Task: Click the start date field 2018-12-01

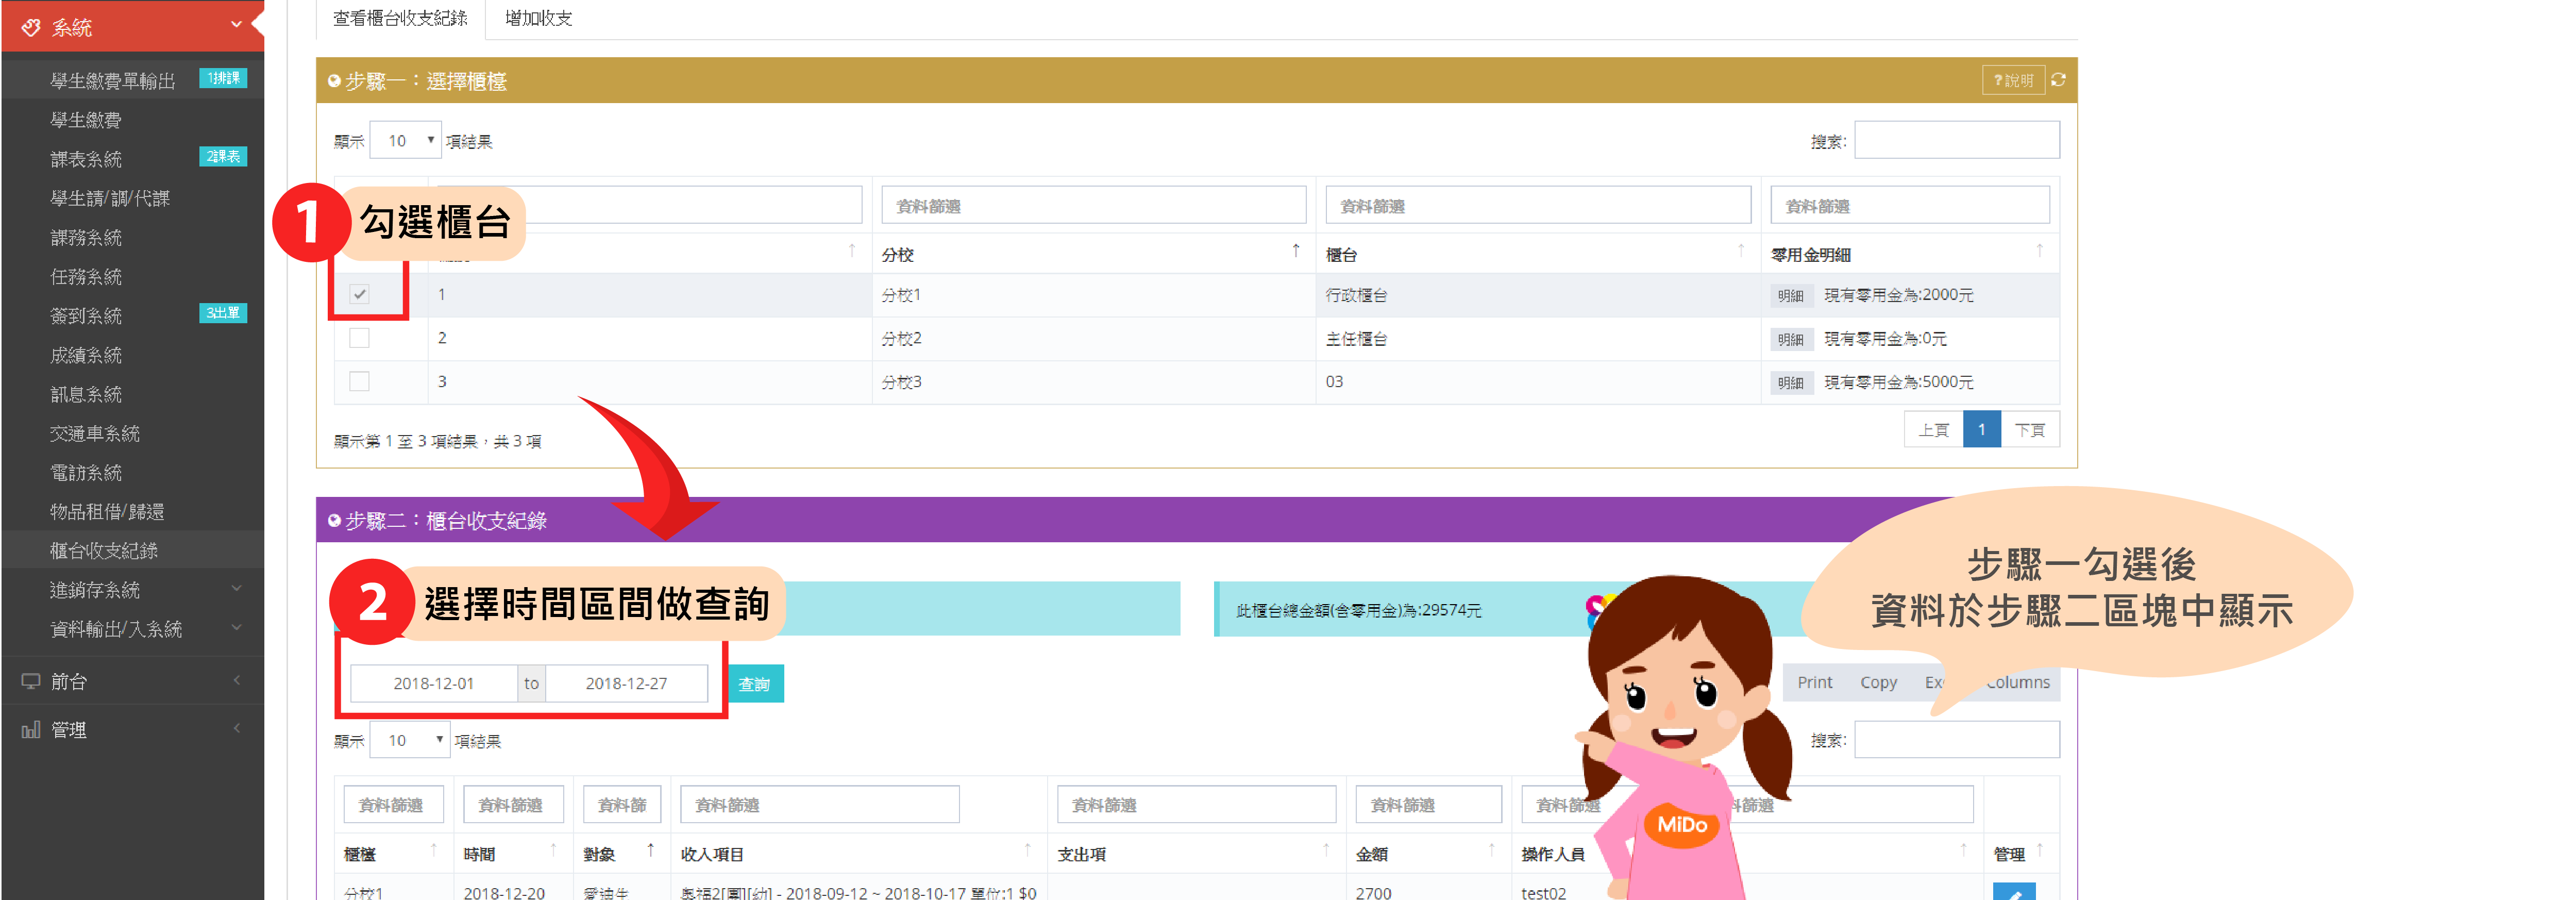Action: (x=433, y=683)
